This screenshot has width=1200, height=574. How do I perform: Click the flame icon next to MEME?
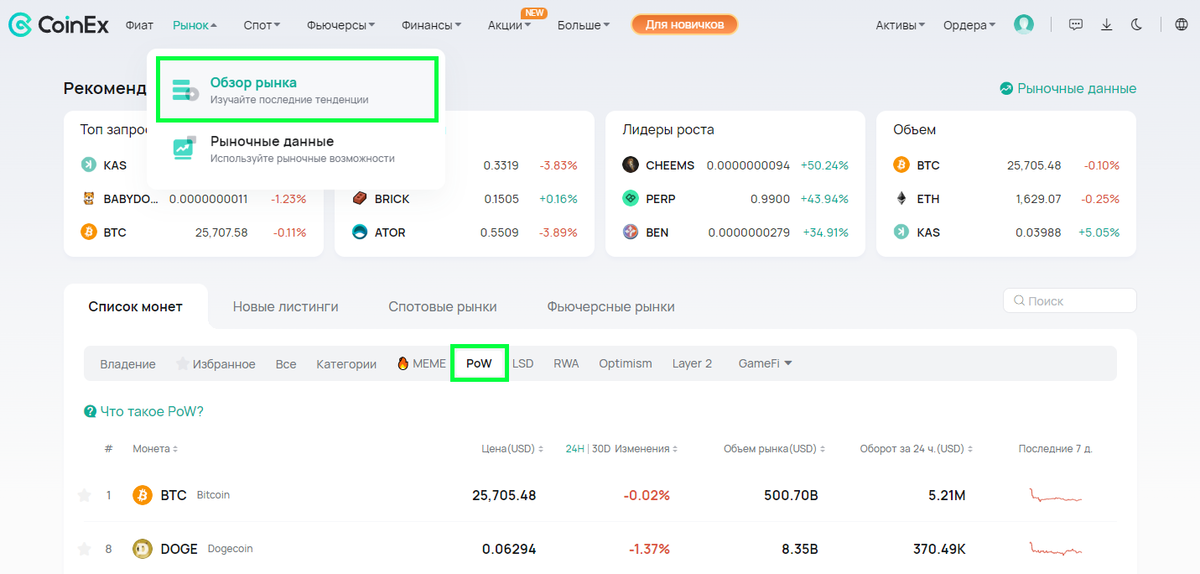[403, 364]
